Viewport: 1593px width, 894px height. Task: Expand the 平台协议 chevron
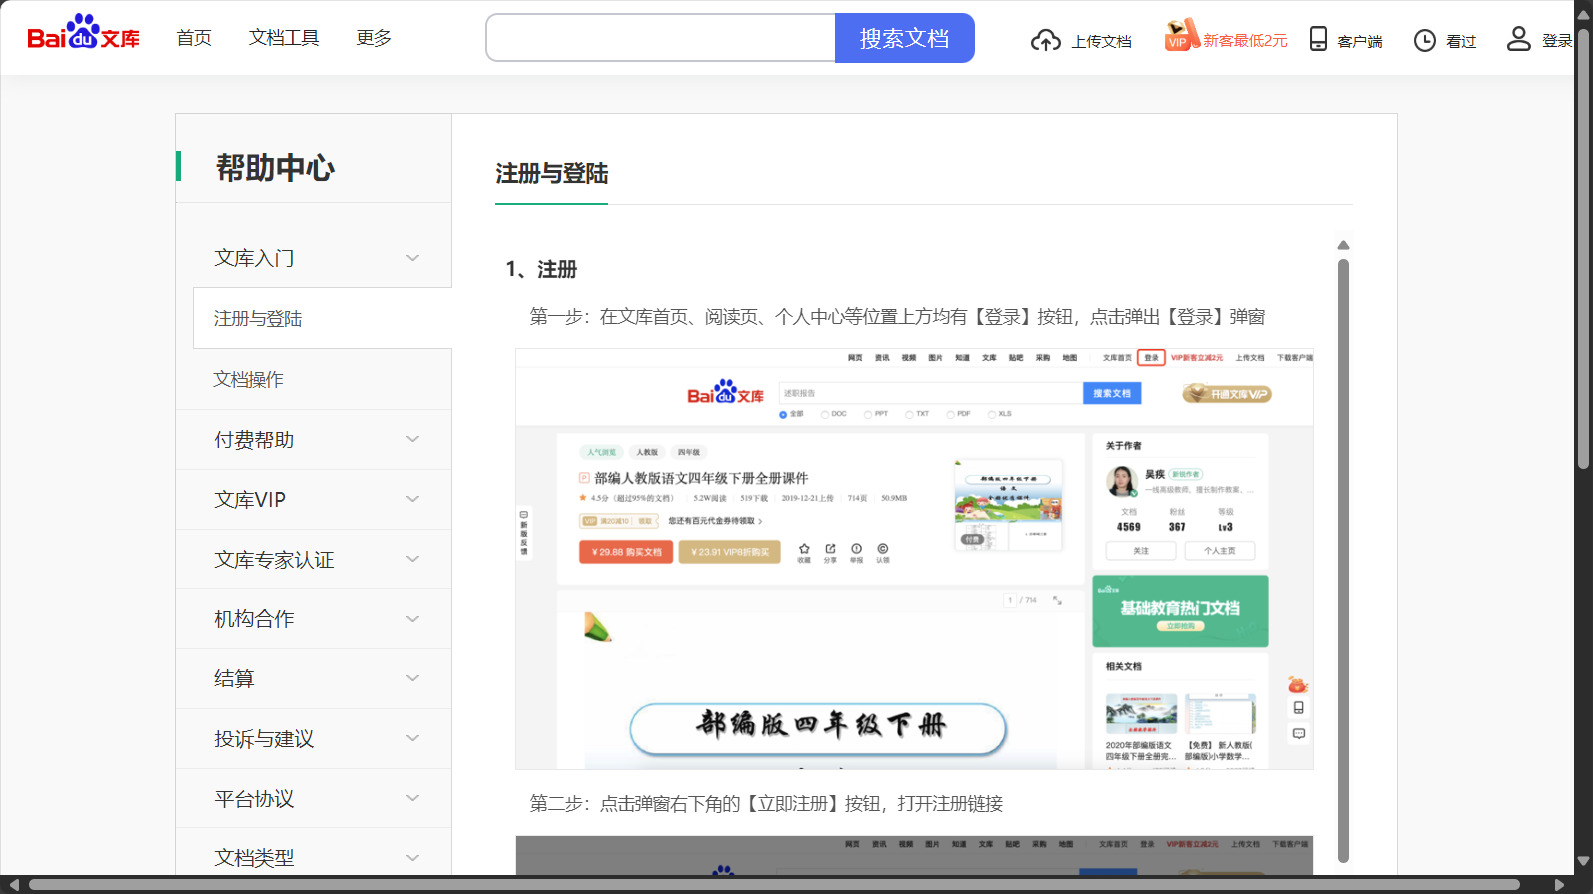[x=413, y=798]
